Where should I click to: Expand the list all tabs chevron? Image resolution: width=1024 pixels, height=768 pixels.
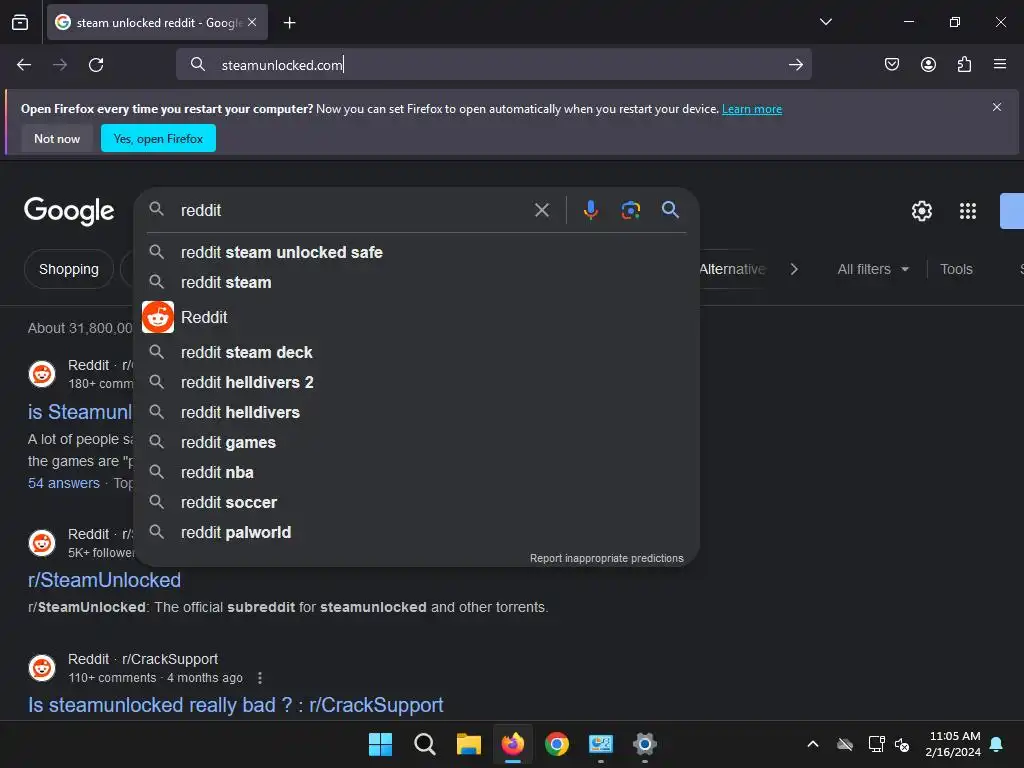click(825, 22)
